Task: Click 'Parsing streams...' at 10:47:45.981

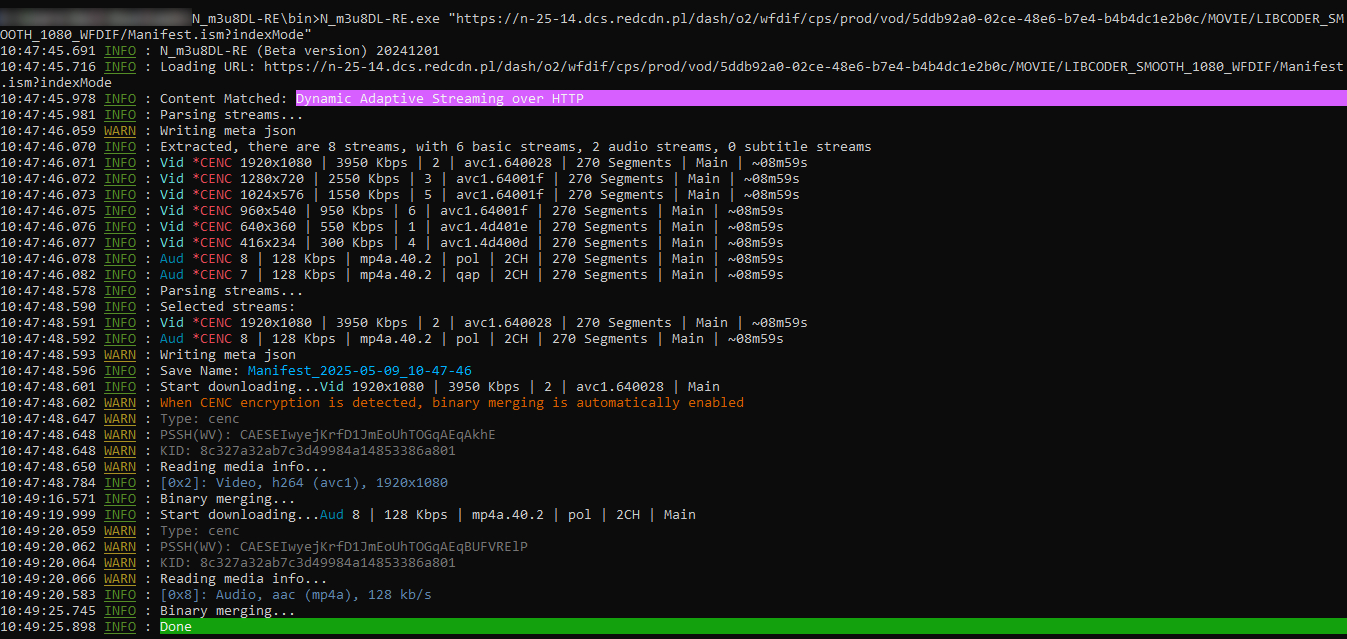Action: click(x=232, y=115)
